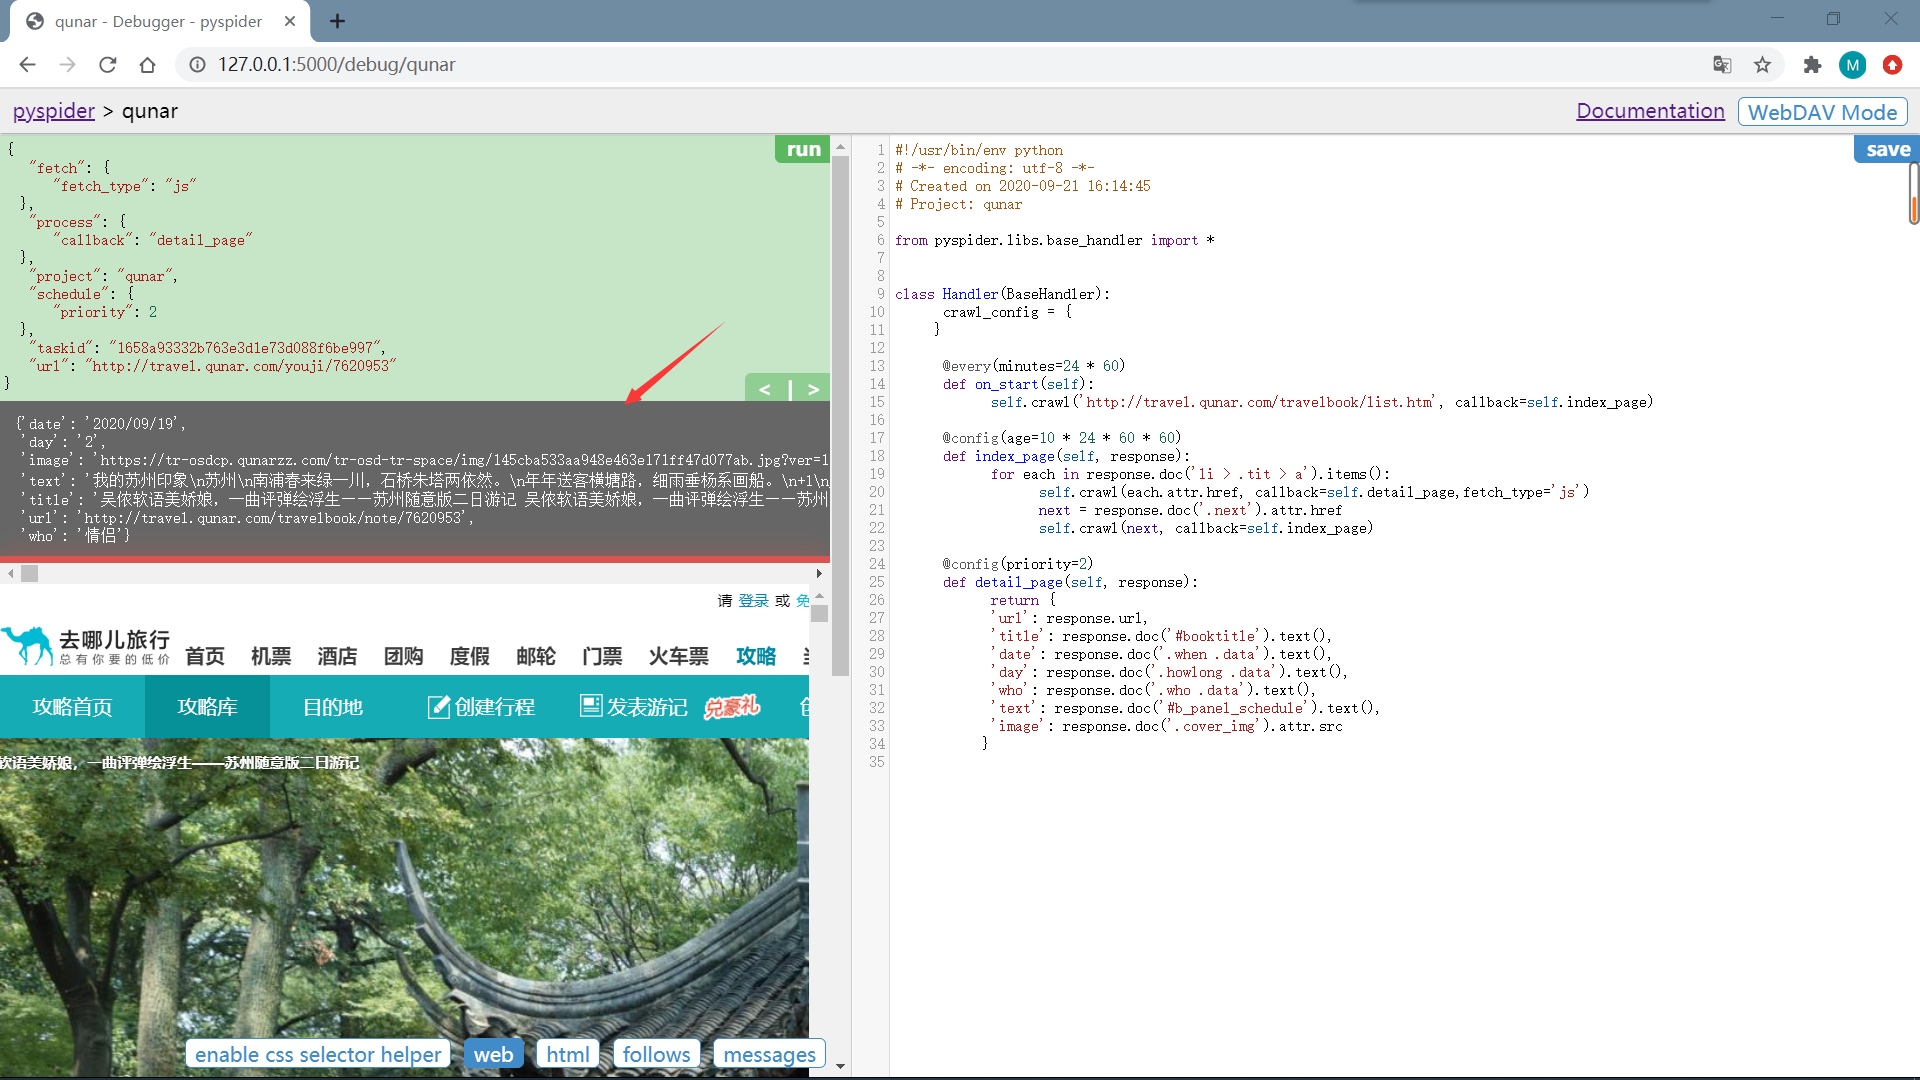Bookmark this page with the star icon
Screen dimensions: 1920x1080
pos(1762,65)
